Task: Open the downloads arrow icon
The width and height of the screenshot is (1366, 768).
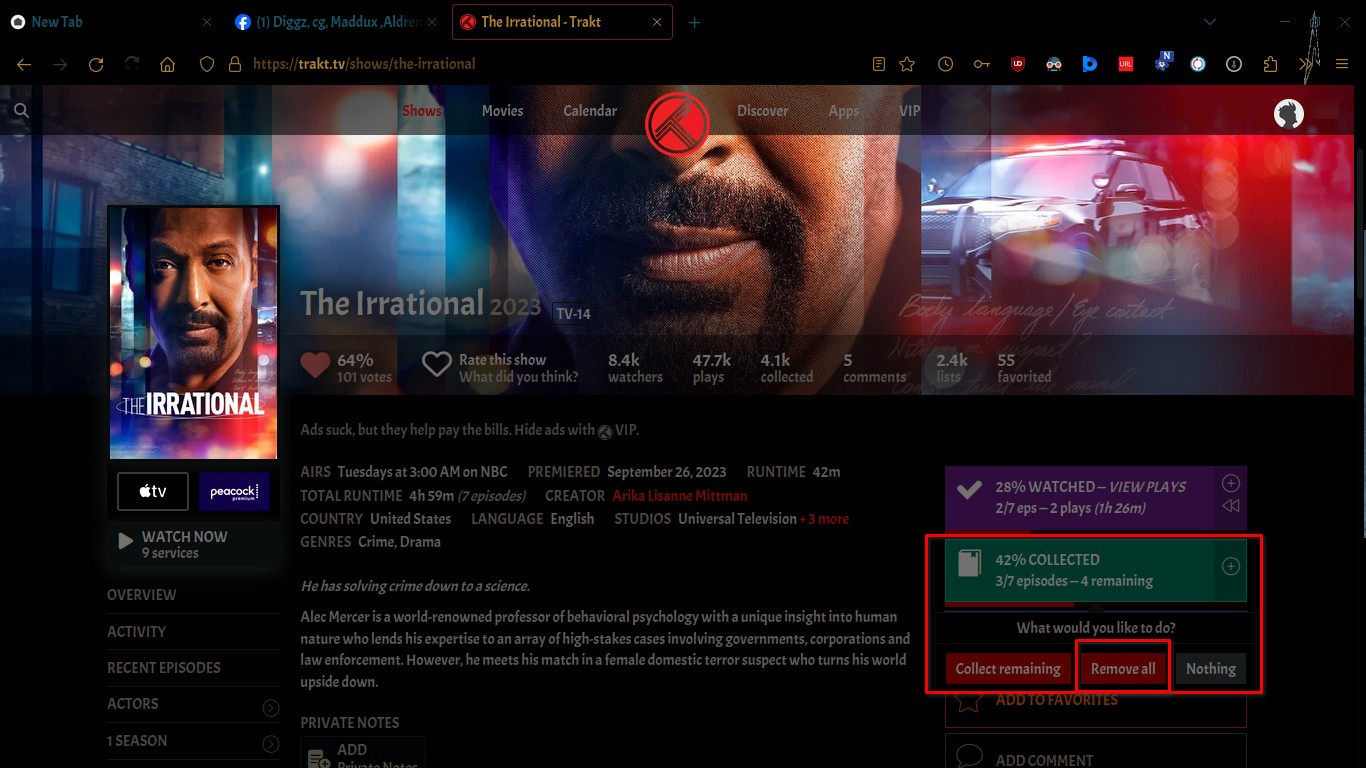Action: [1234, 64]
